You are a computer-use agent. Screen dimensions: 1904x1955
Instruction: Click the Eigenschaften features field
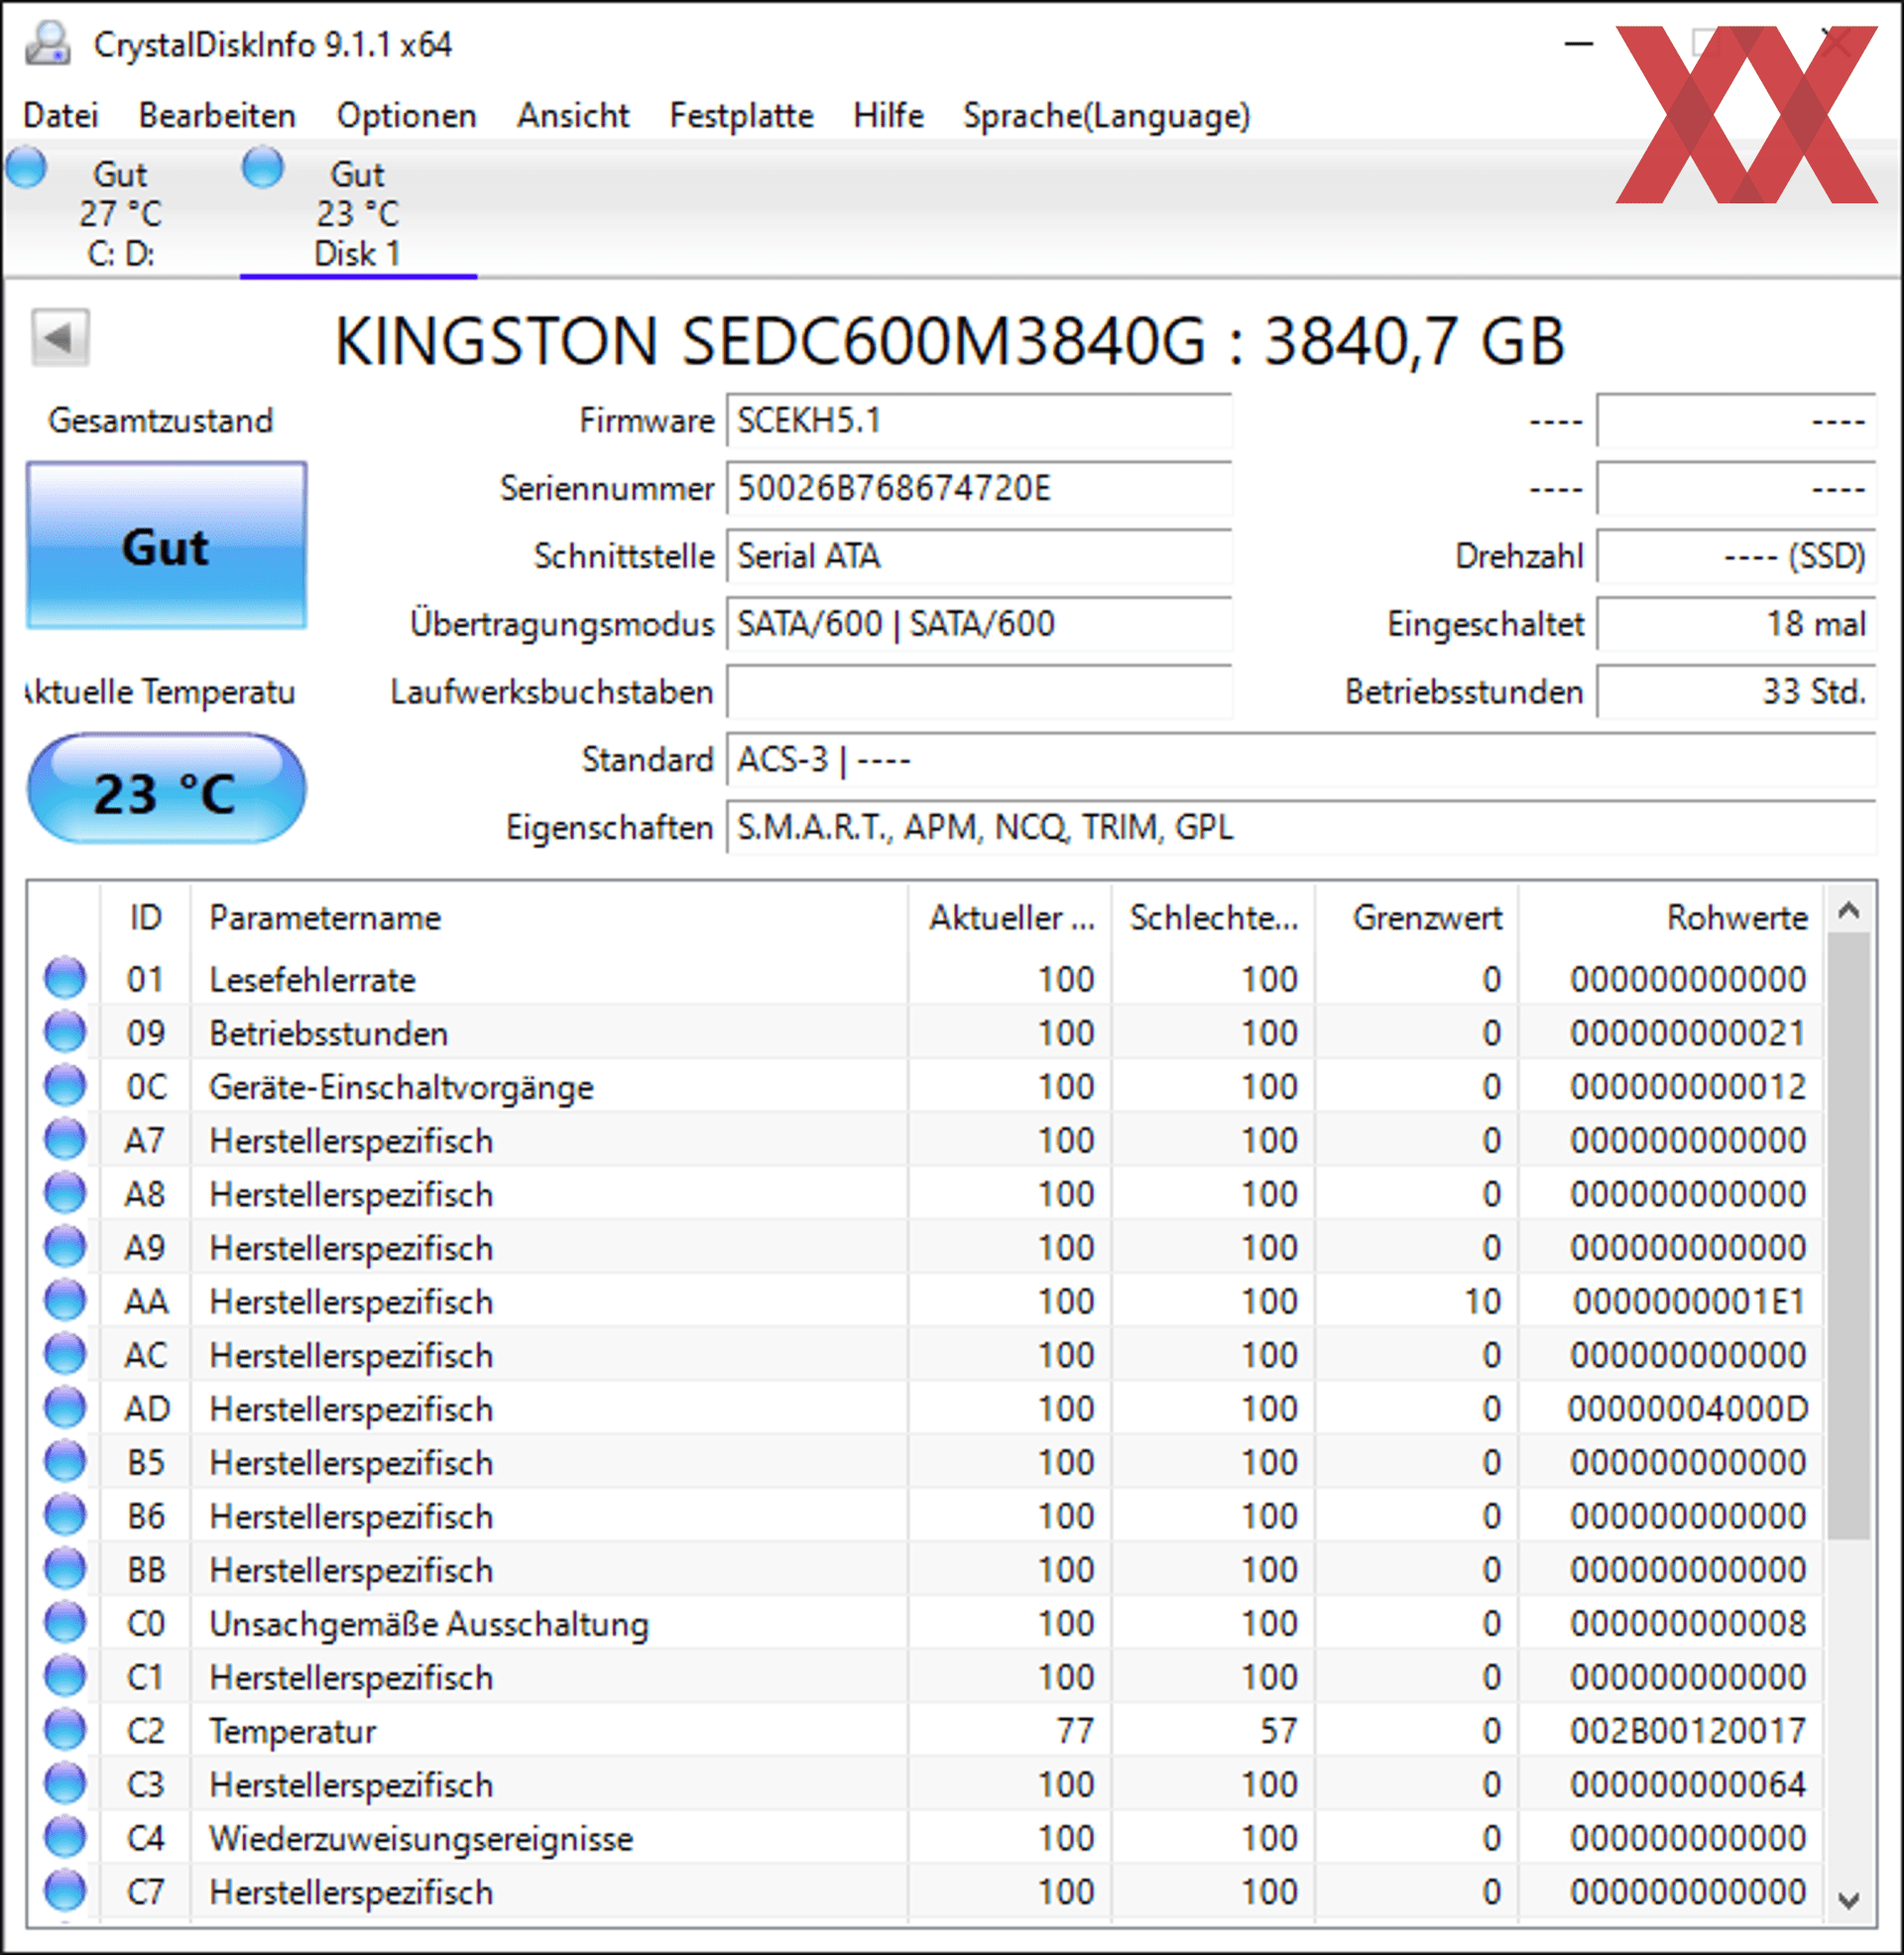pos(1301,828)
